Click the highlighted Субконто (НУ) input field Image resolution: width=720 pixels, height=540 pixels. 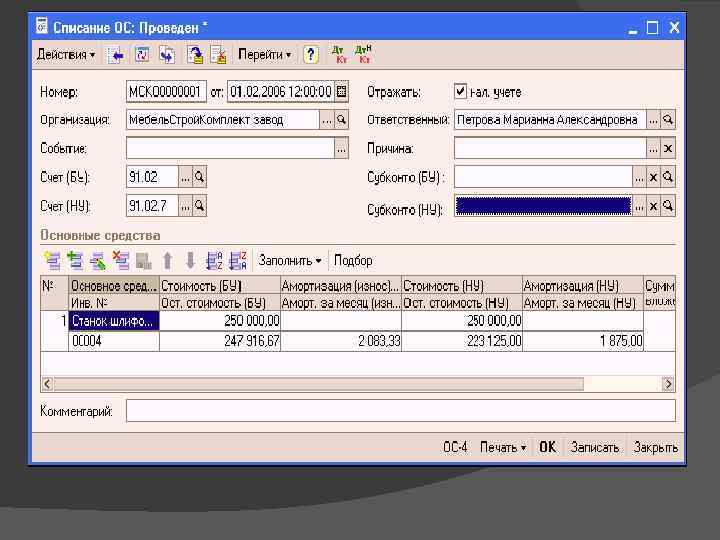(x=543, y=206)
